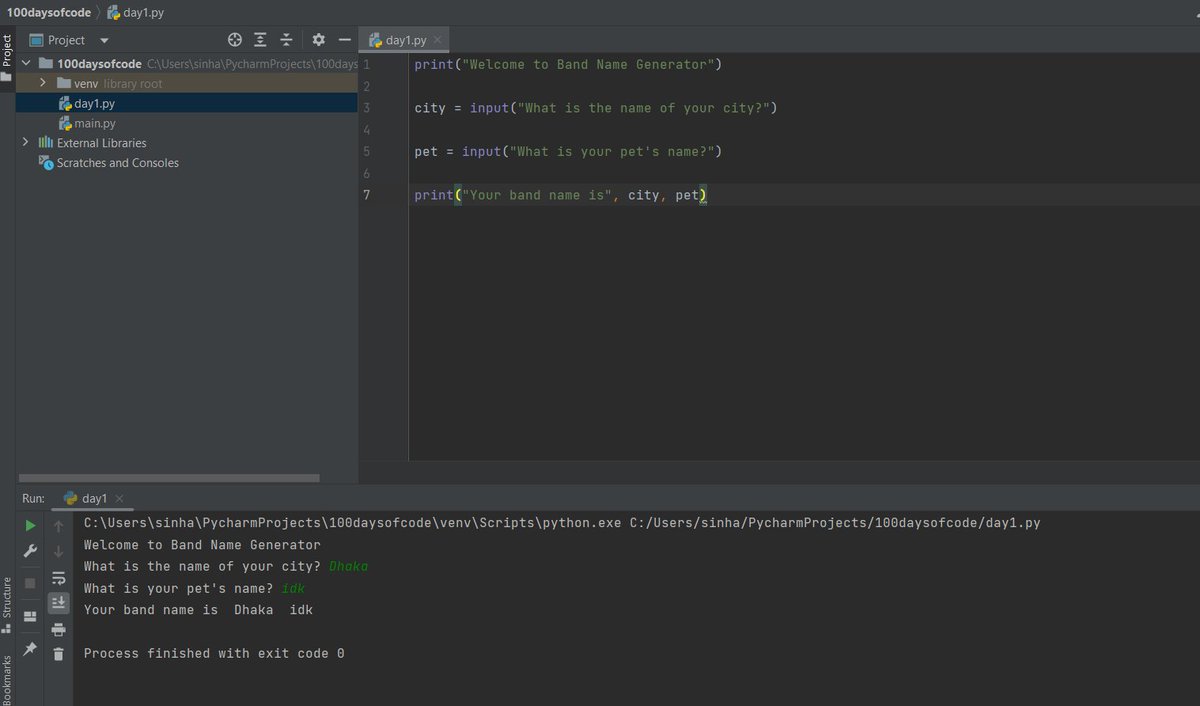Image resolution: width=1200 pixels, height=706 pixels.
Task: Hide the Project panel with minus icon
Action: (344, 40)
